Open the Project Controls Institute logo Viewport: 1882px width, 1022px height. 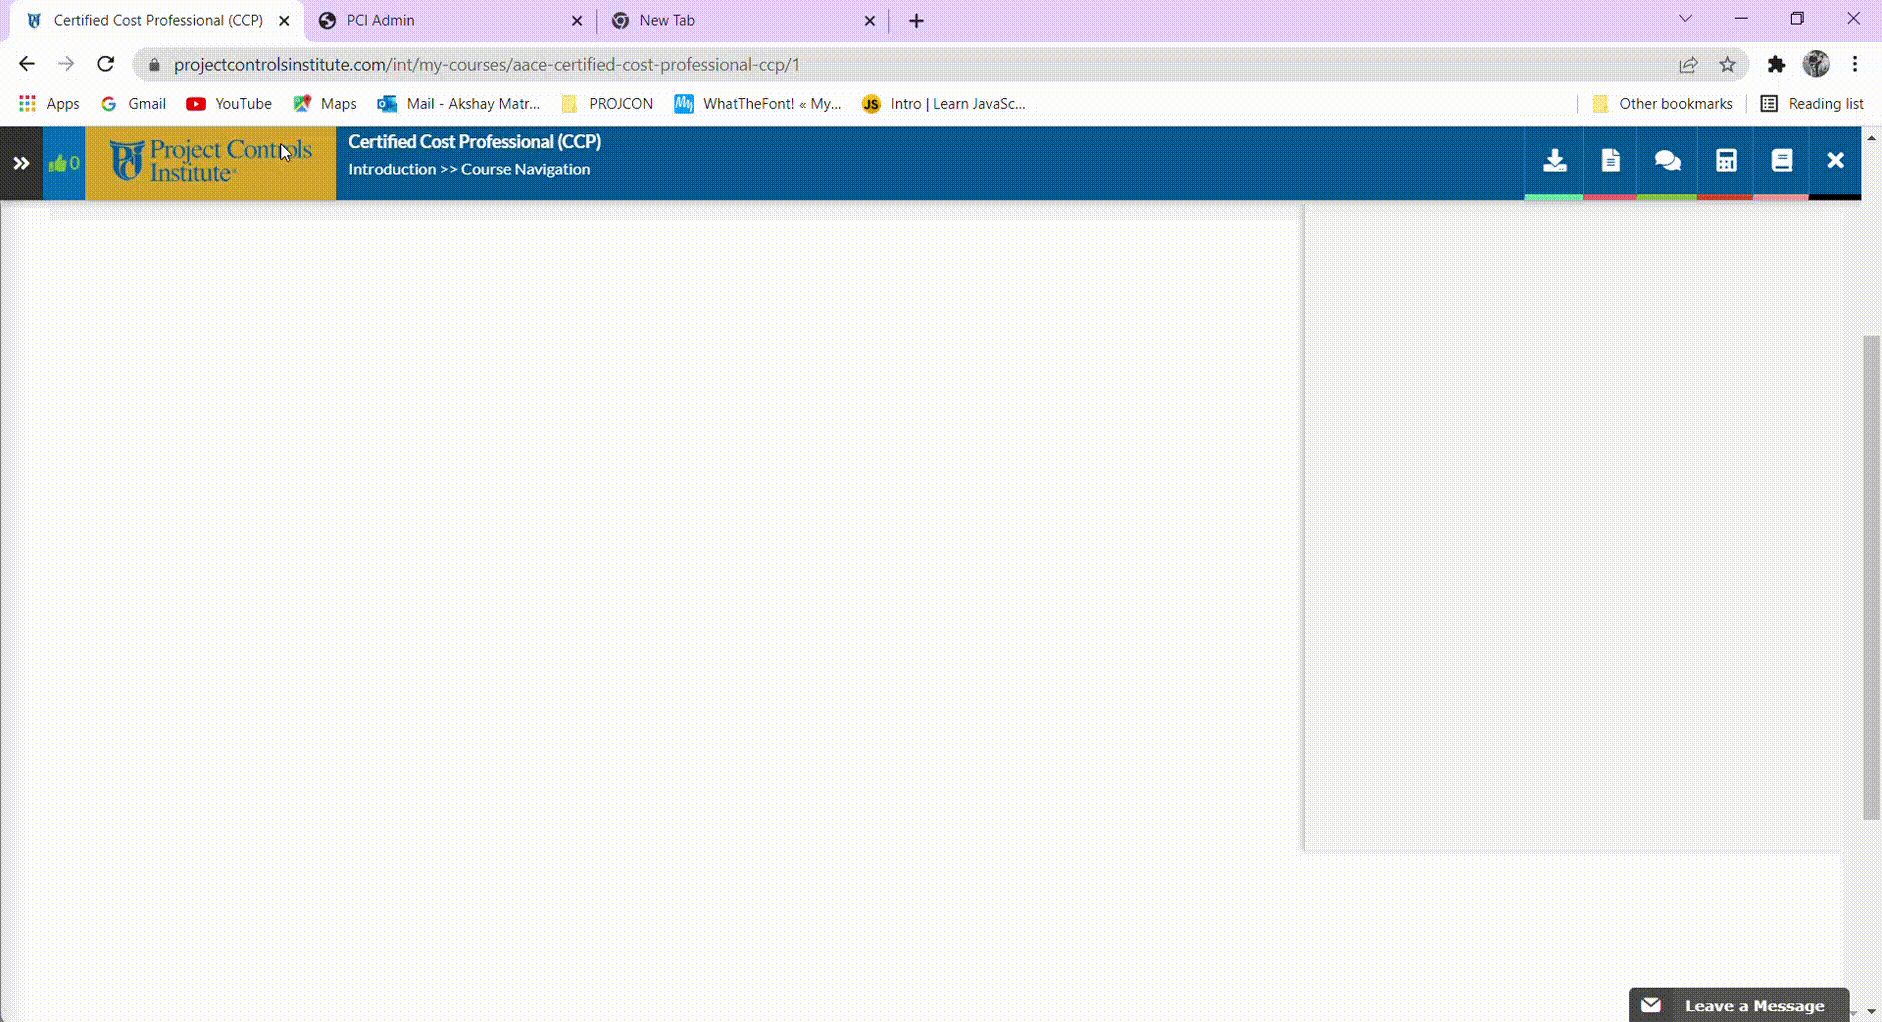tap(211, 162)
